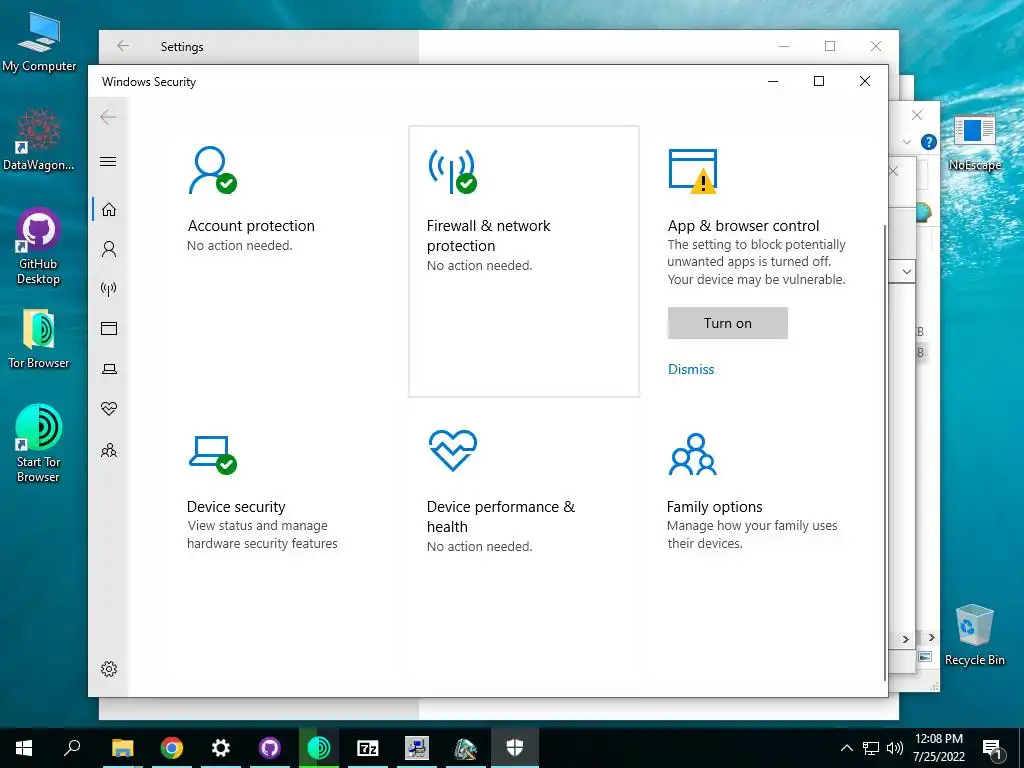Open the Device security laptop icon
The width and height of the screenshot is (1024, 768).
pyautogui.click(x=213, y=455)
